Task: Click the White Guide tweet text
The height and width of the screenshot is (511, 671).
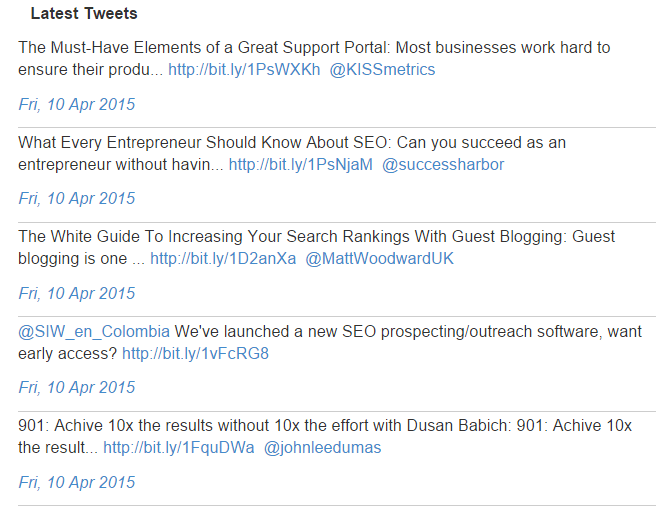Action: coord(316,247)
